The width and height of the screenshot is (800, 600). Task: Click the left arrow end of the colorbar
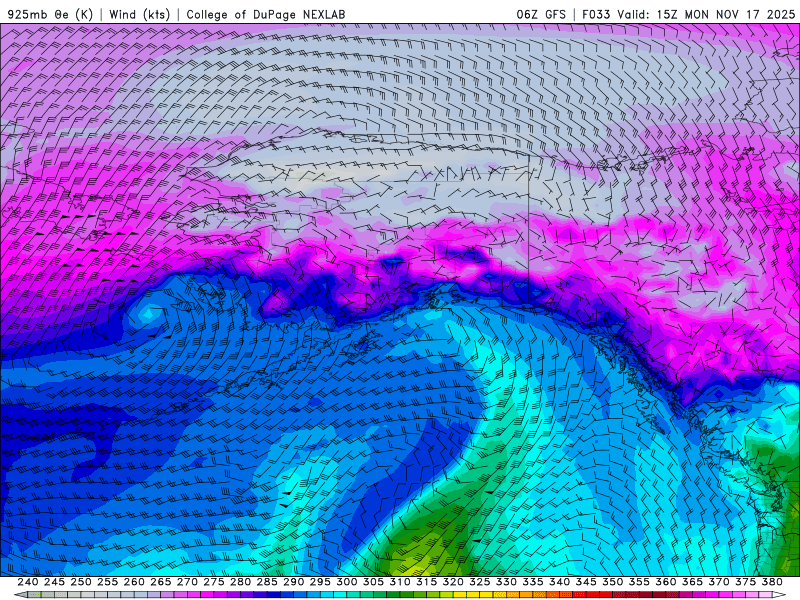click(x=21, y=595)
